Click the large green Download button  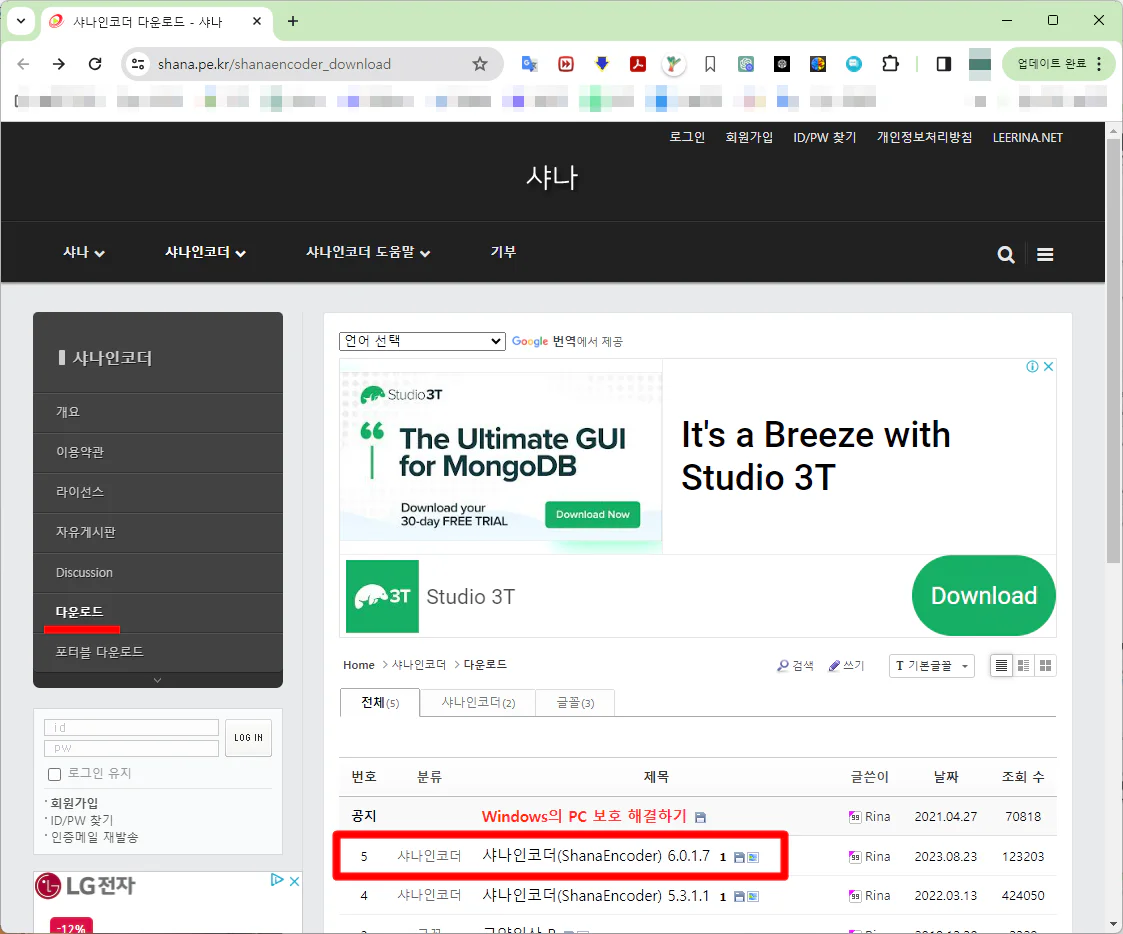pos(983,595)
